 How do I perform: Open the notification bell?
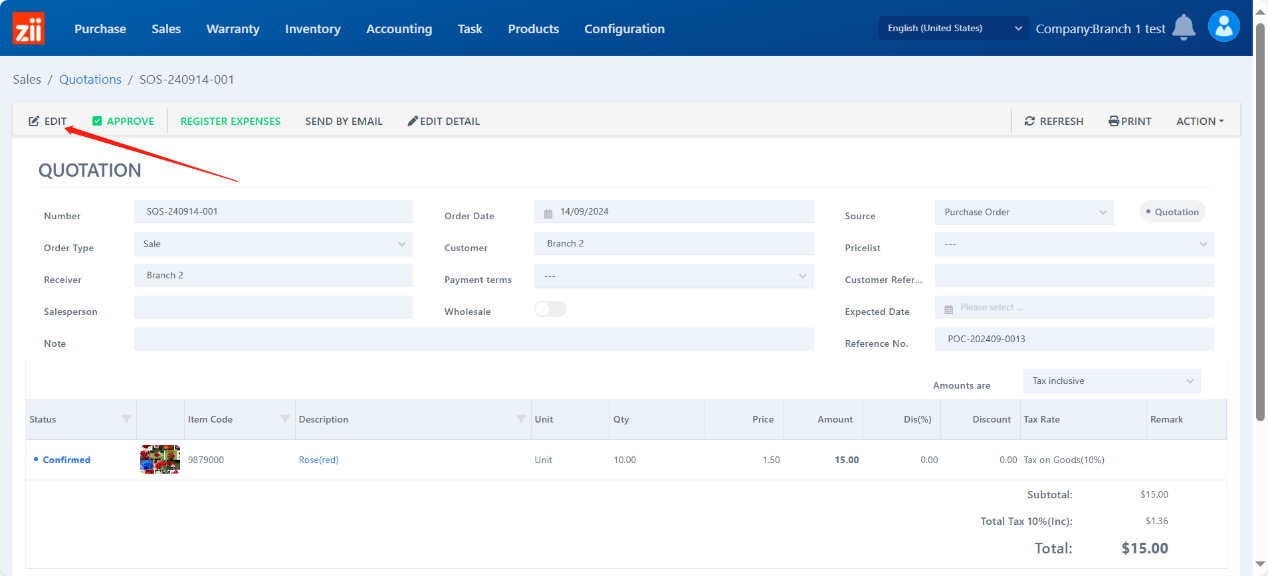pos(1184,28)
